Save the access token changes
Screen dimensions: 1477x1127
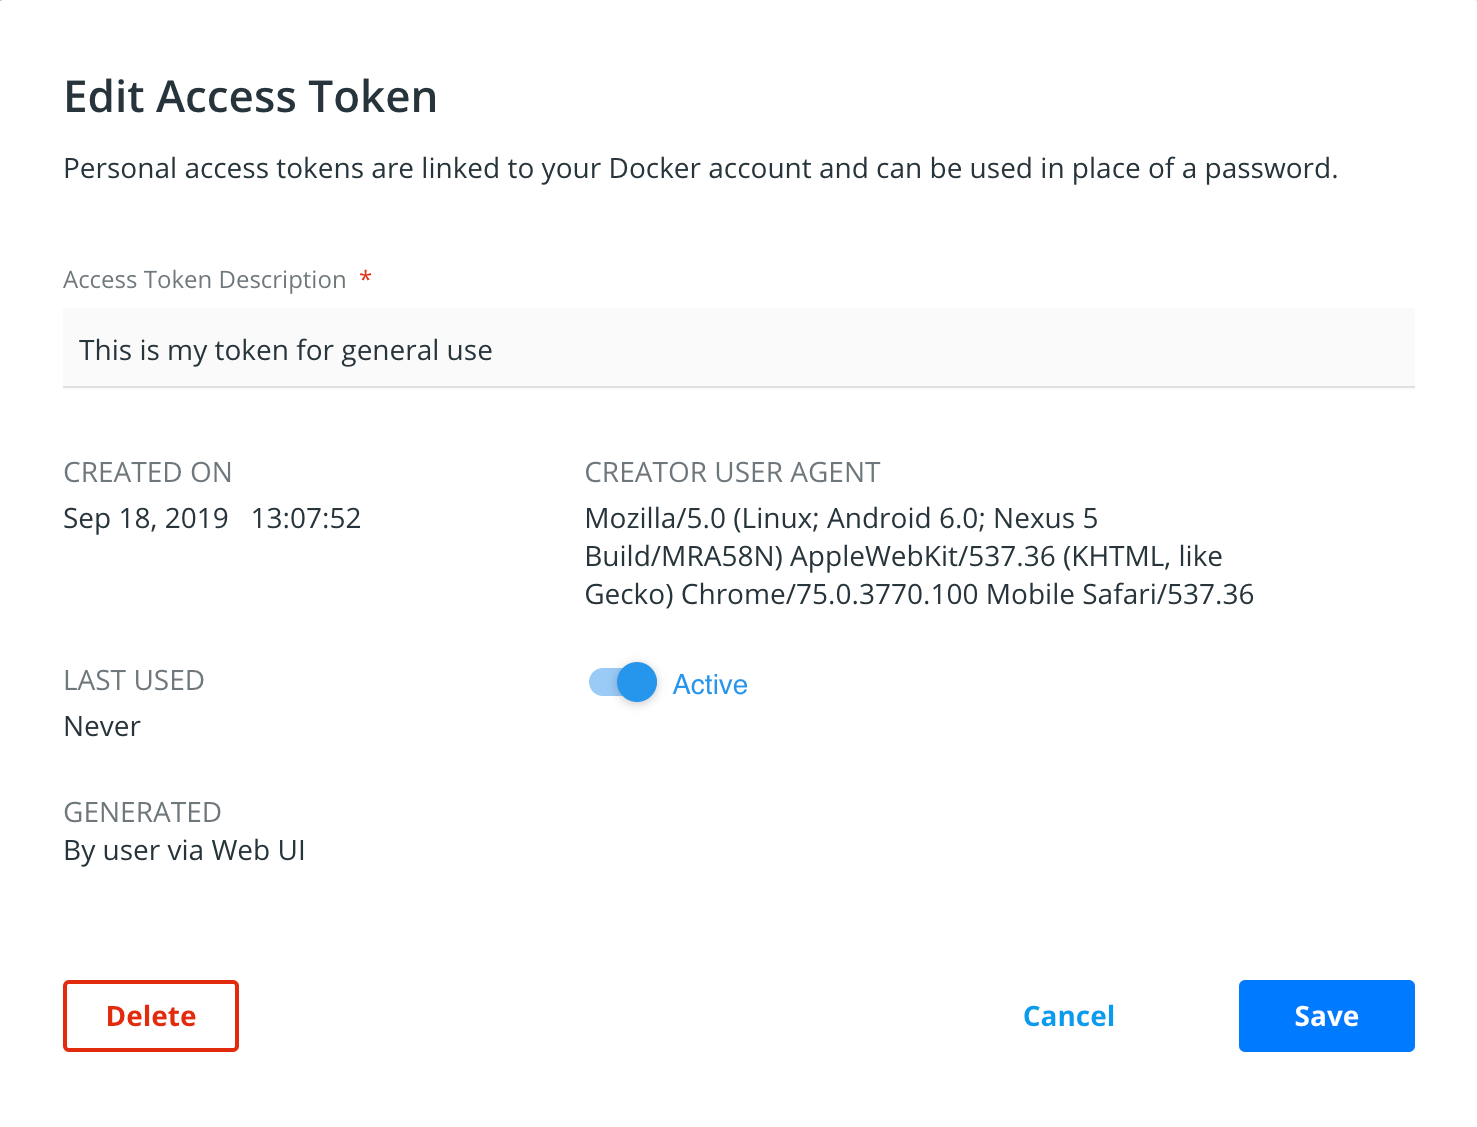click(1326, 1016)
